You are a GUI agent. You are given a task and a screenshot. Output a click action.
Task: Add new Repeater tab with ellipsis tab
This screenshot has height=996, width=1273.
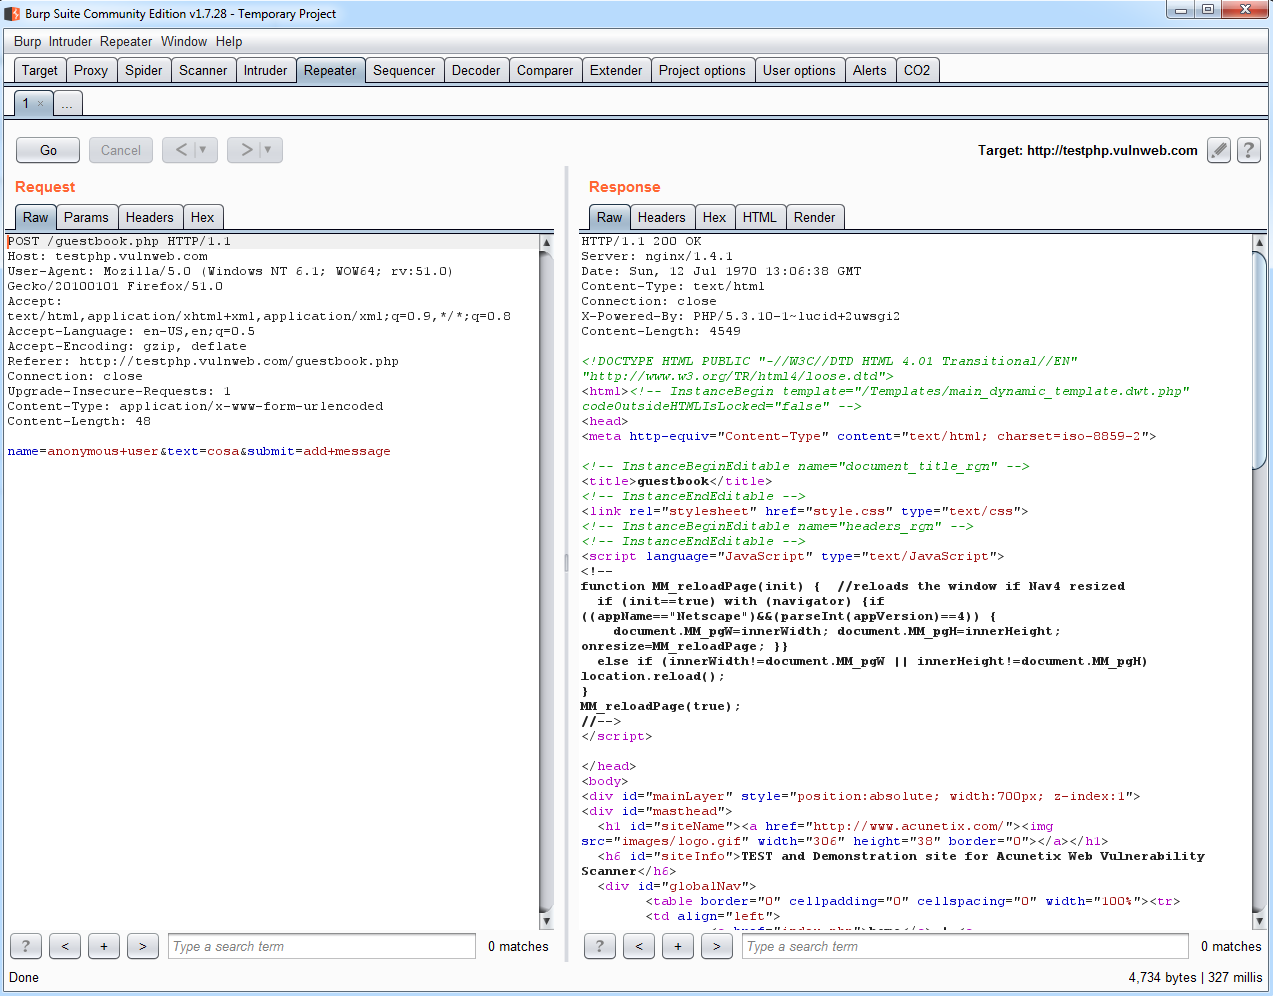[67, 104]
